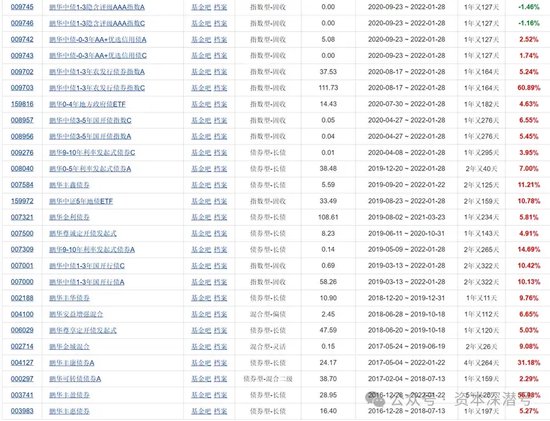Image resolution: width=550 pixels, height=421 pixels.
Task: Open fund code 002188 link
Action: point(22,298)
